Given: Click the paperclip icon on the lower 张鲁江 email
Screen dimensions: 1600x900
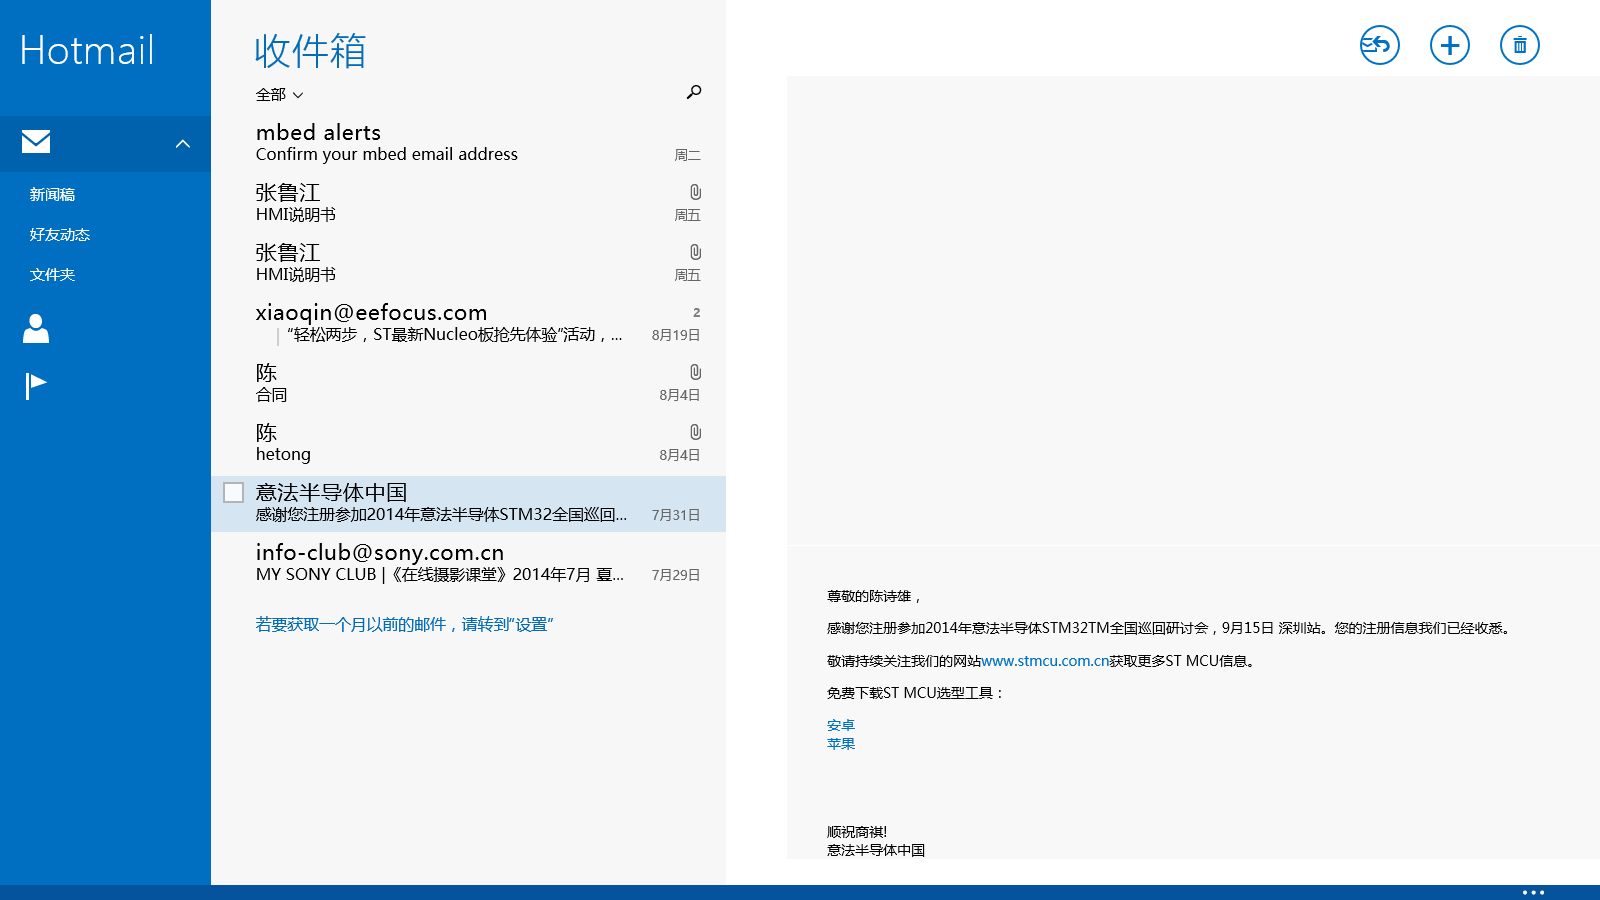Looking at the screenshot, I should tap(695, 252).
